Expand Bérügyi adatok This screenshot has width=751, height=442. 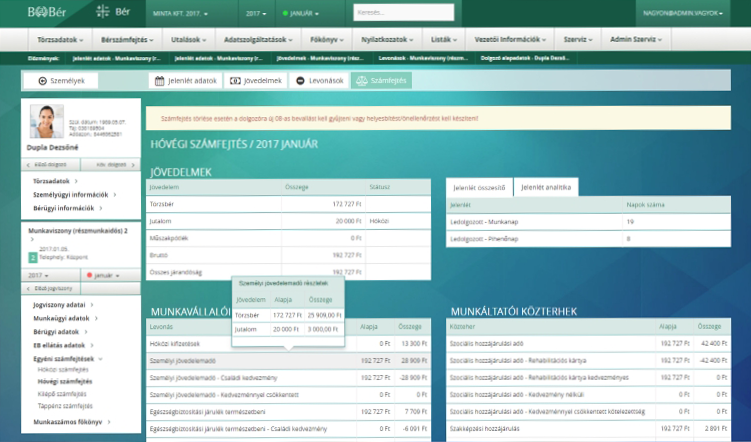pos(60,331)
